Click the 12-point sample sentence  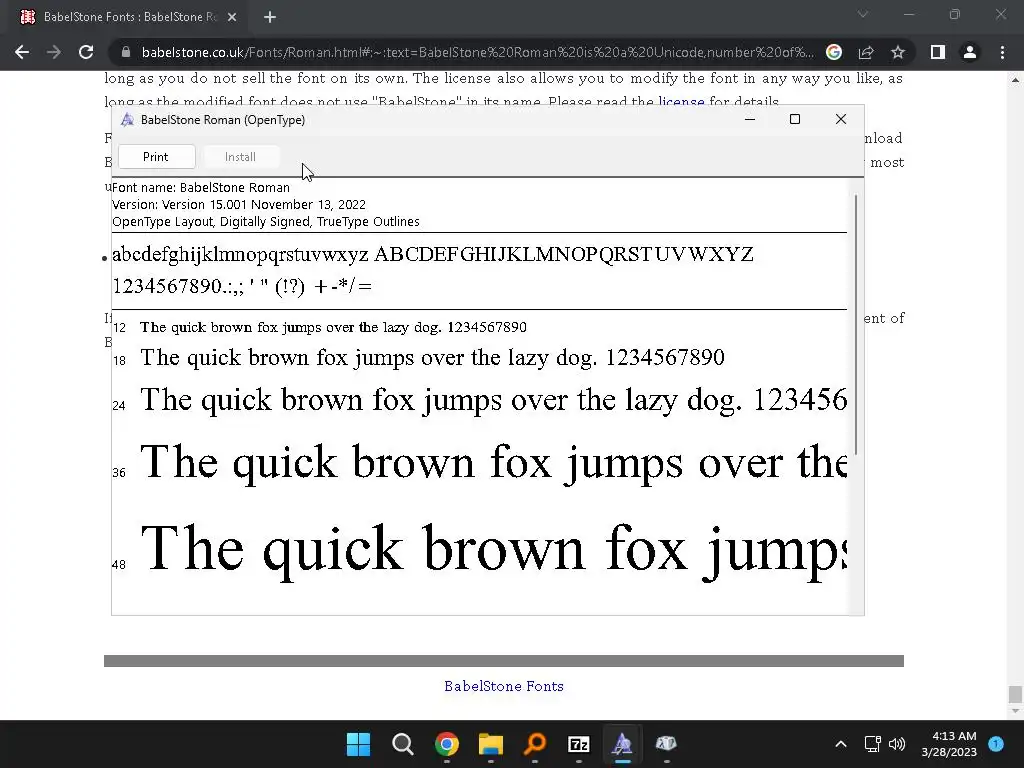tap(333, 327)
